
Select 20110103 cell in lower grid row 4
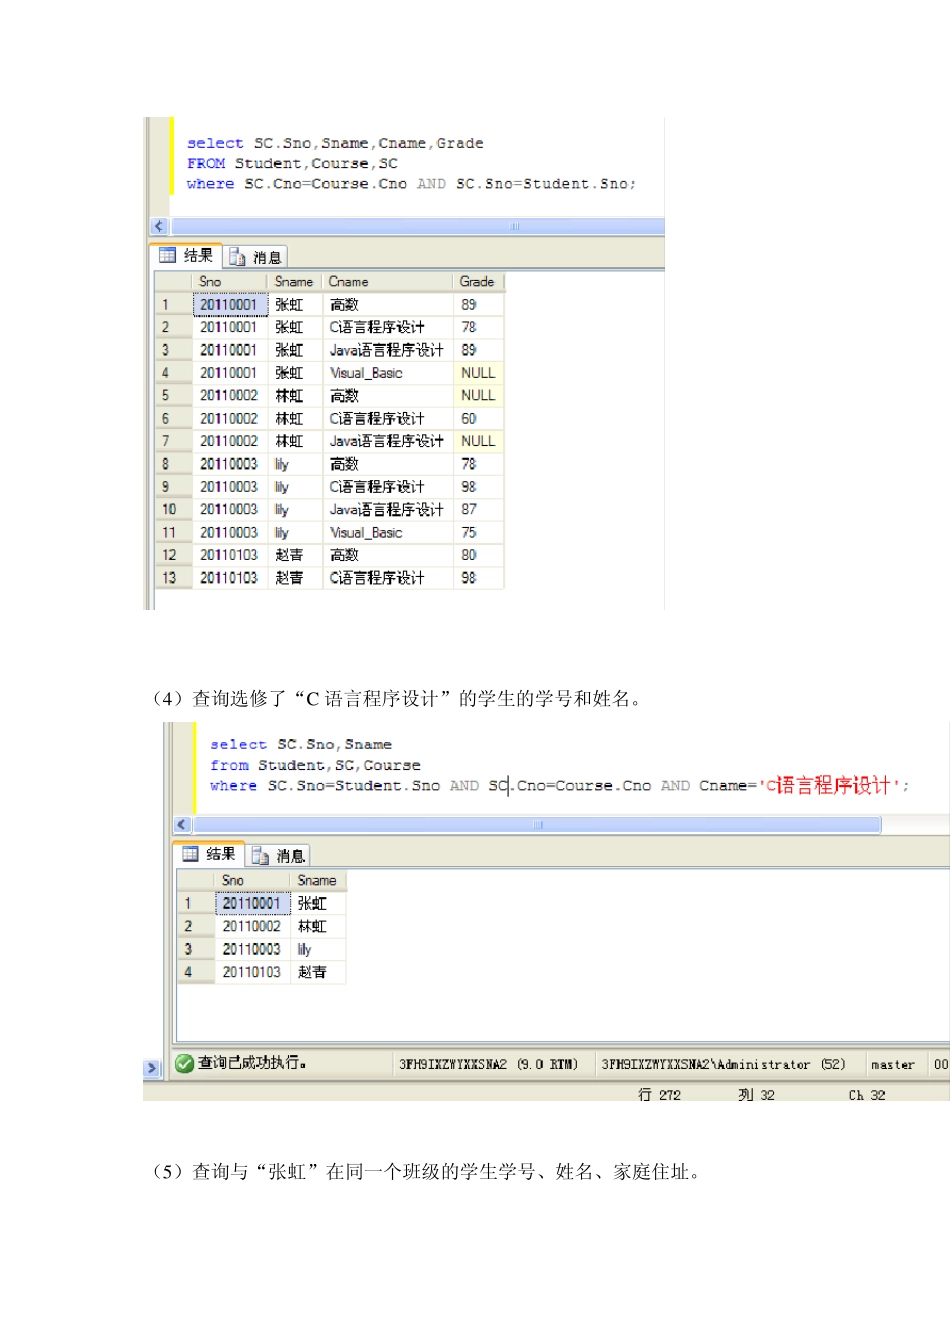point(252,972)
